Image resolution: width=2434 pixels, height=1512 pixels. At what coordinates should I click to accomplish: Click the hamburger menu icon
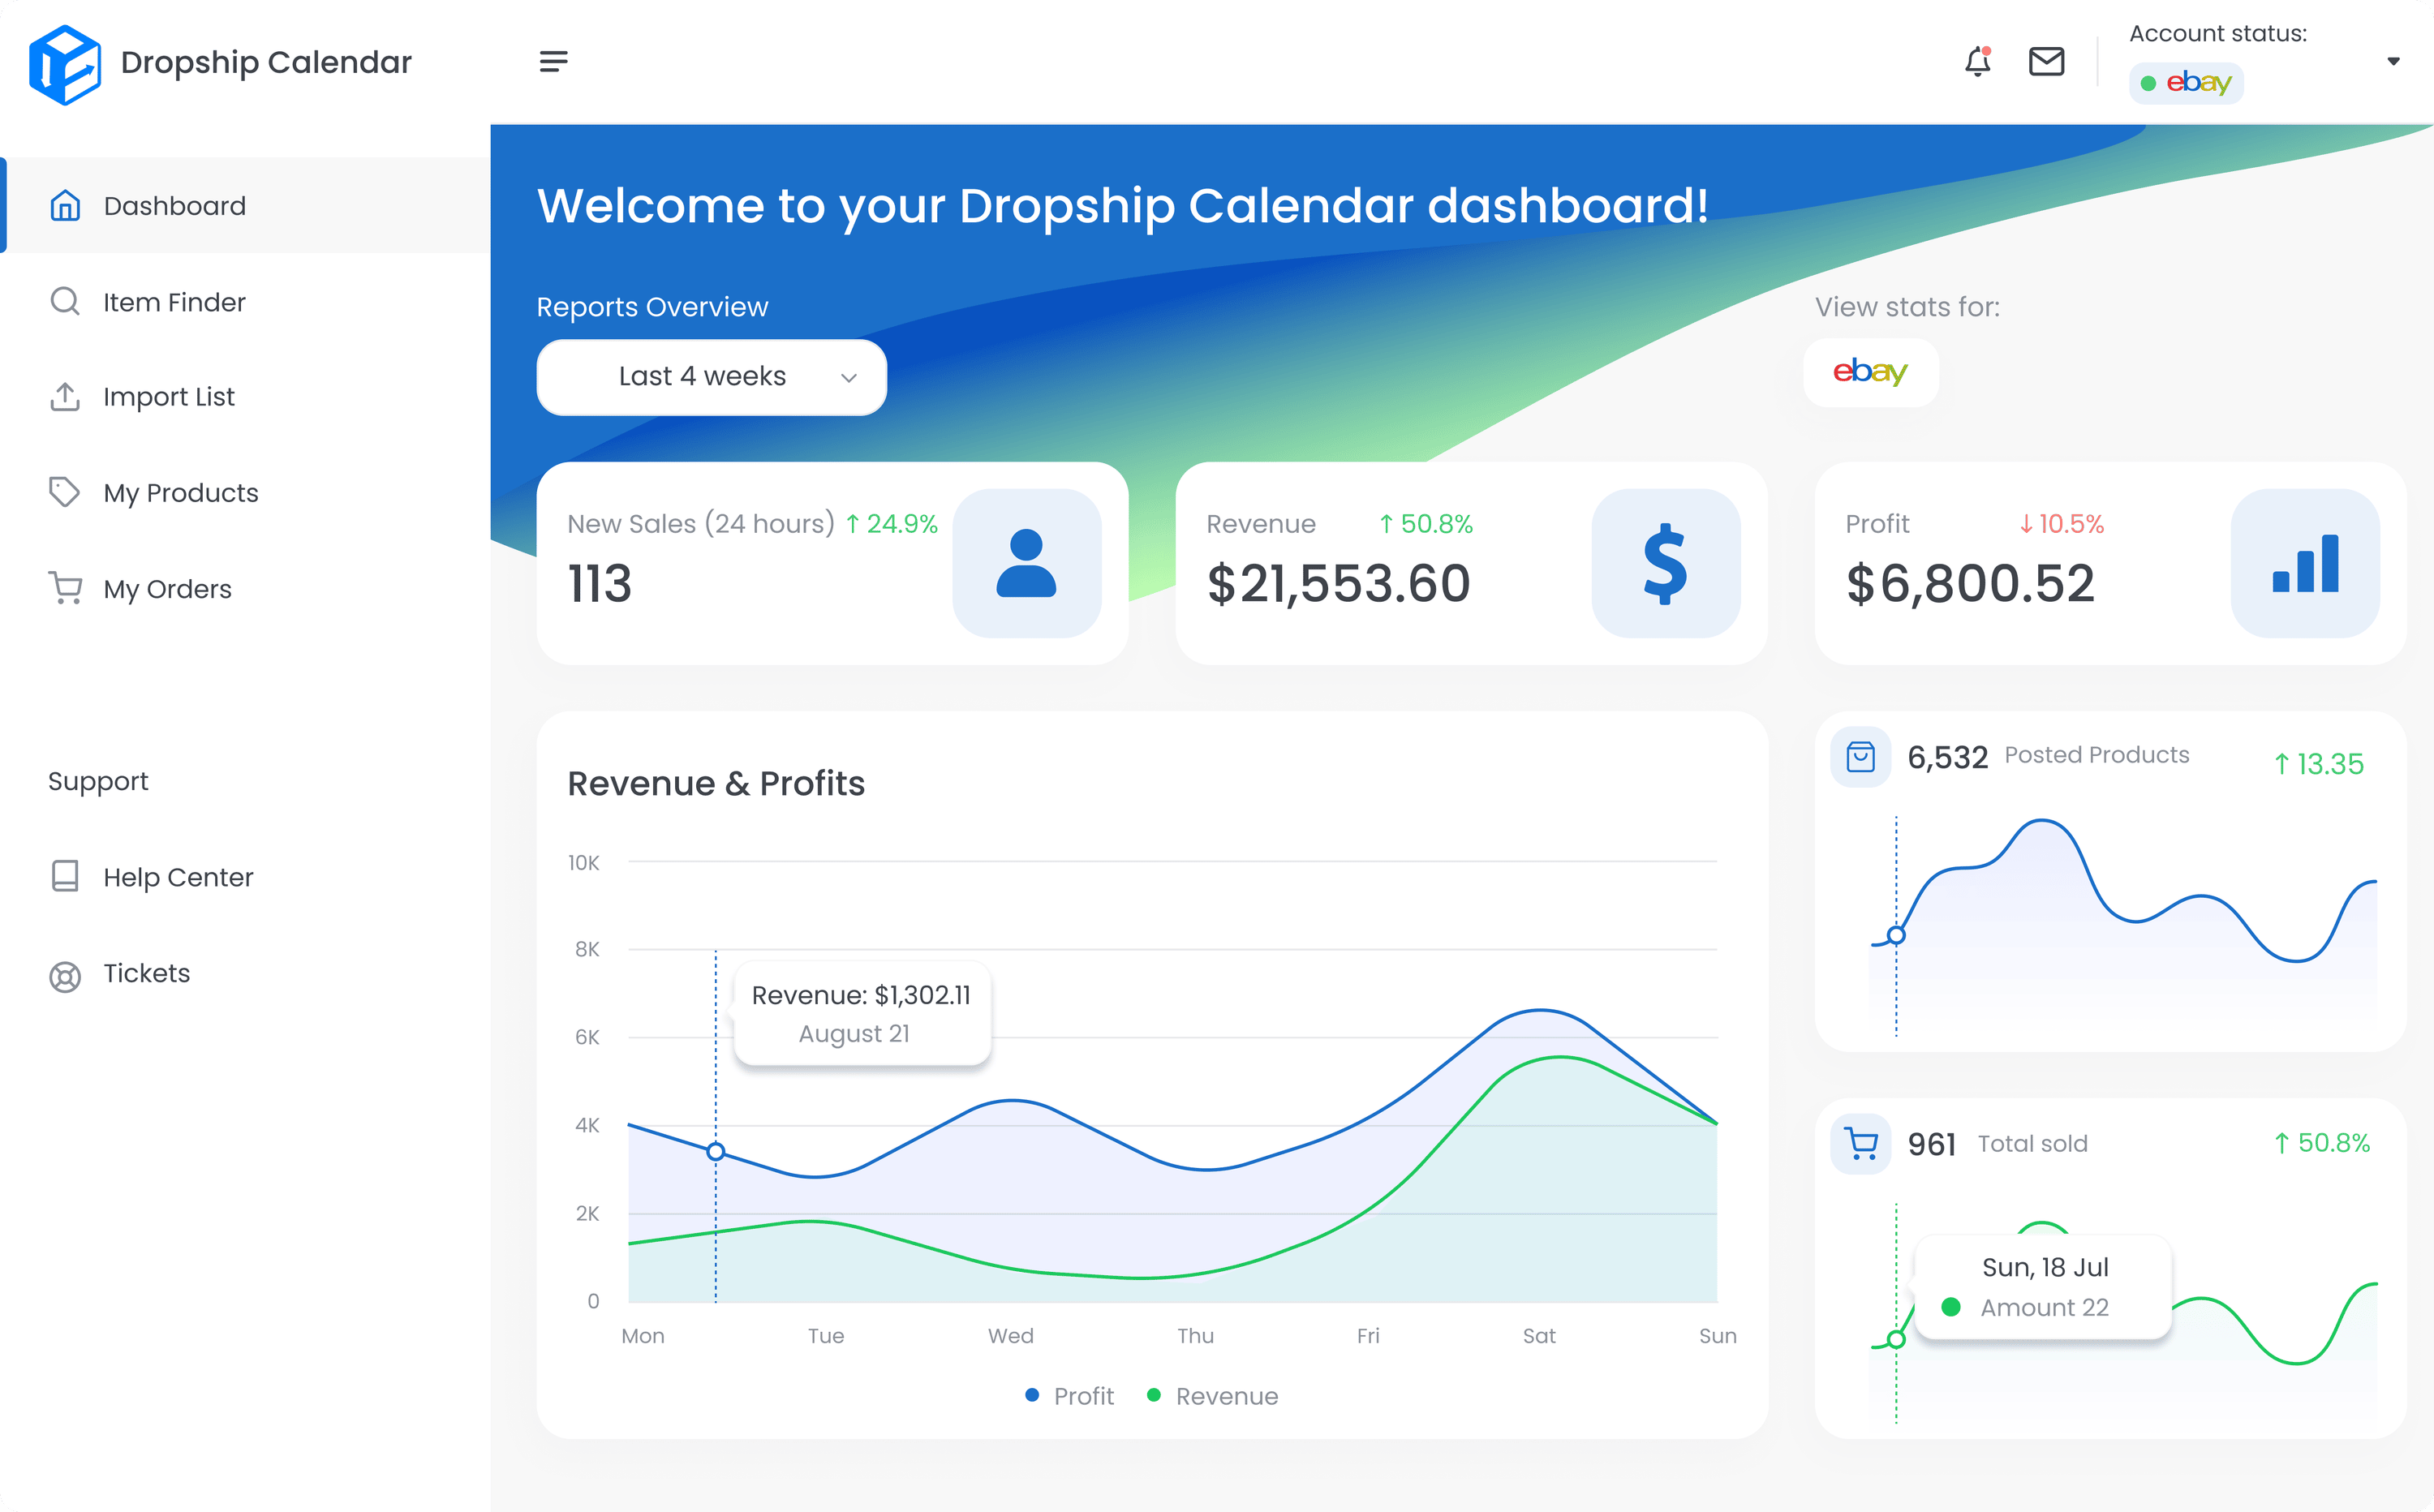pos(553,62)
